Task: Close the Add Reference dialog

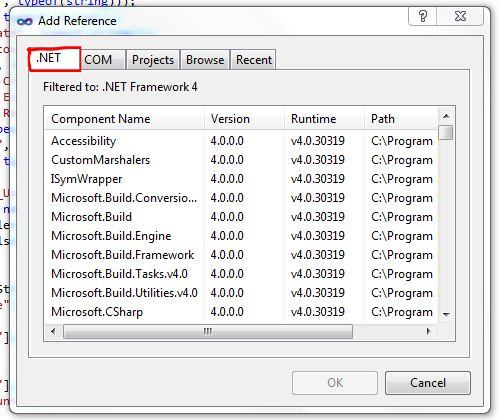Action: [x=460, y=16]
